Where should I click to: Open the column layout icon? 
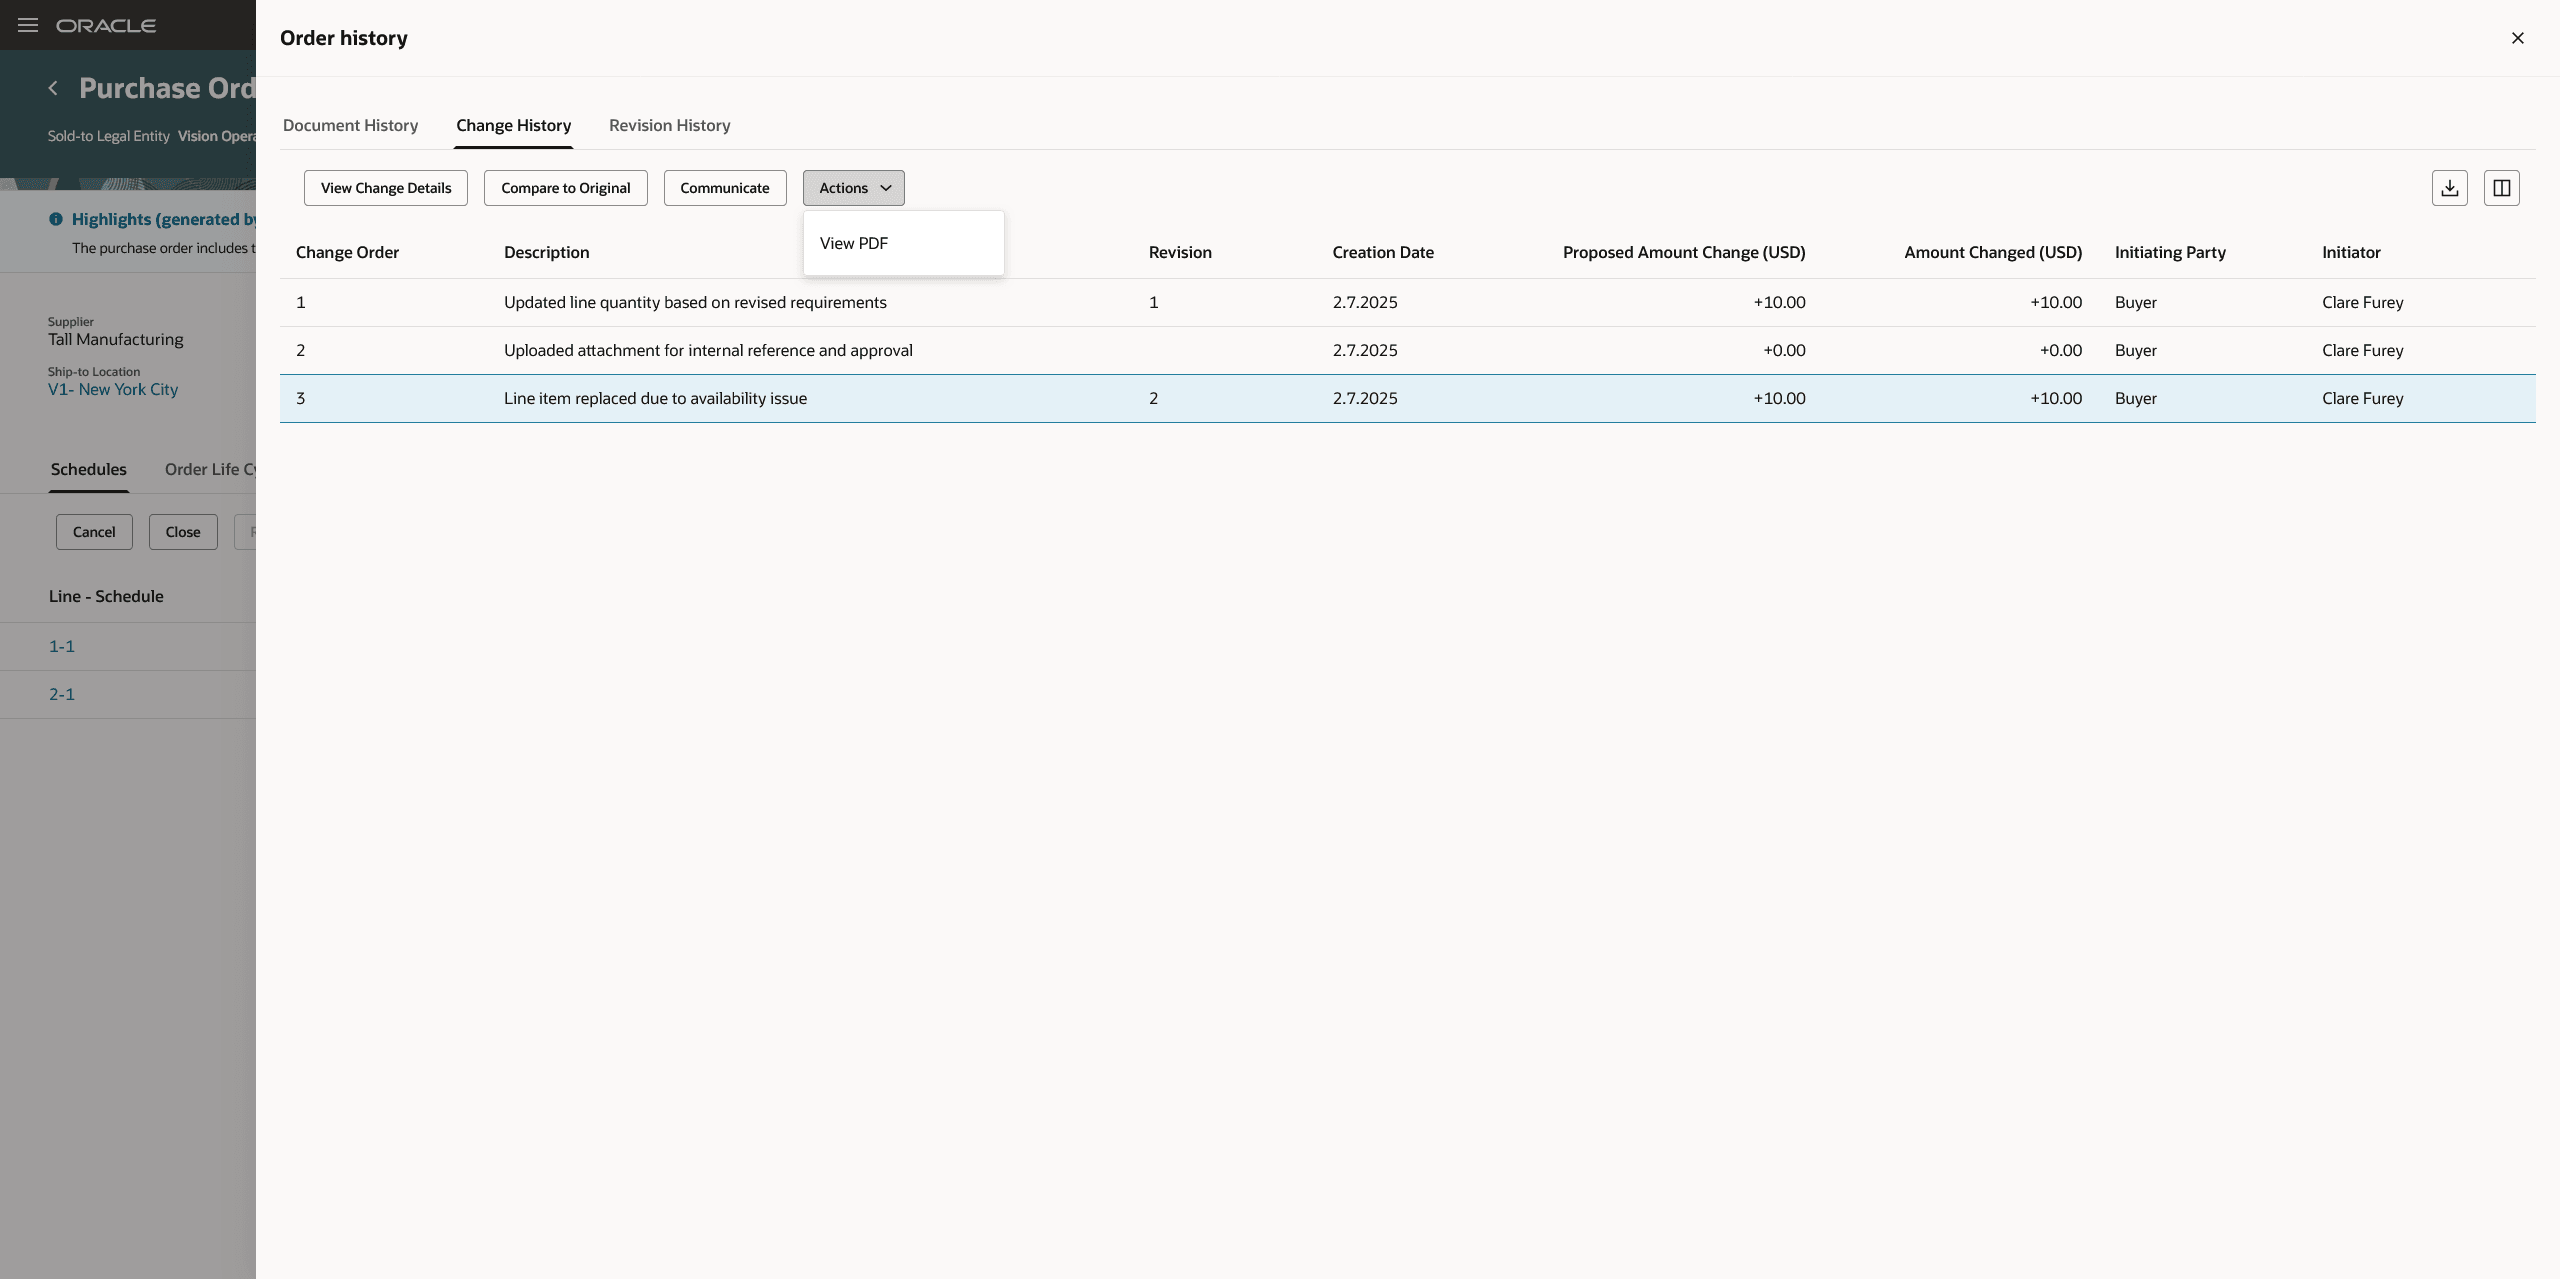click(2501, 188)
